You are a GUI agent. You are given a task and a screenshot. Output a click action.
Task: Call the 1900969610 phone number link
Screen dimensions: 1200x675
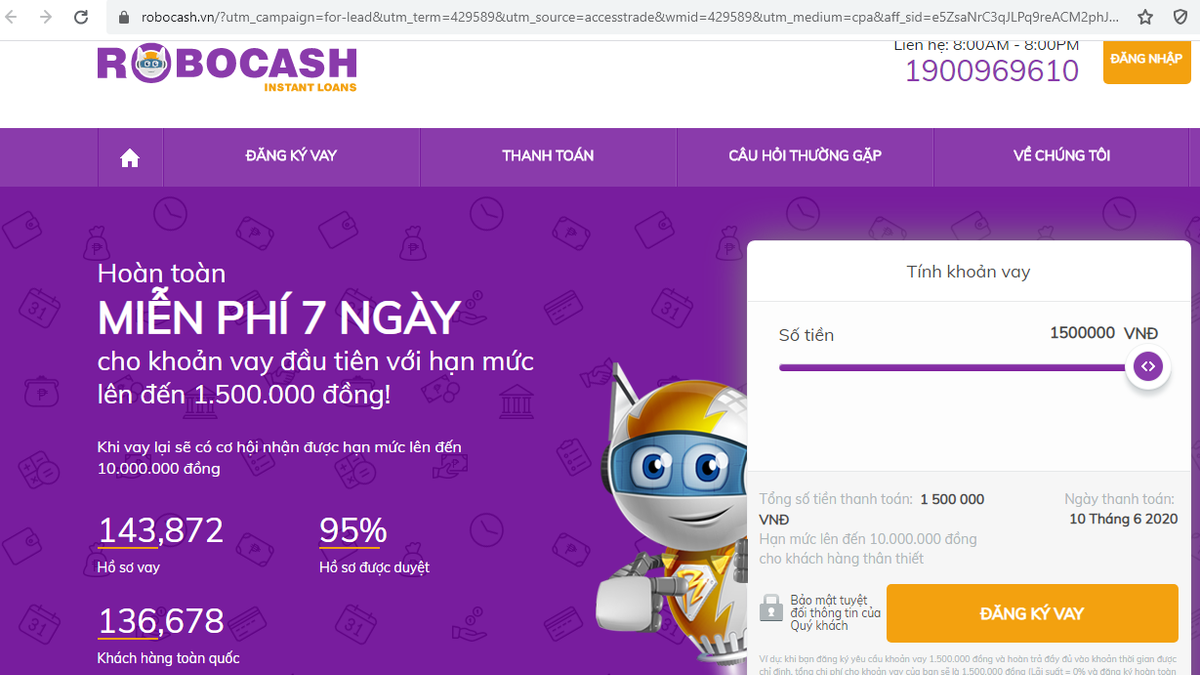991,72
